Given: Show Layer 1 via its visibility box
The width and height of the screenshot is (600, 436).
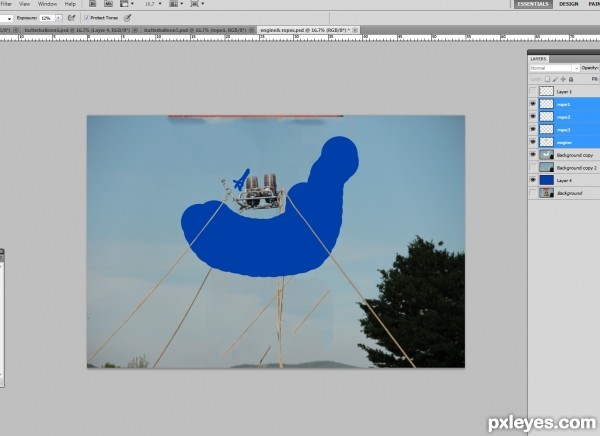Looking at the screenshot, I should [x=533, y=91].
